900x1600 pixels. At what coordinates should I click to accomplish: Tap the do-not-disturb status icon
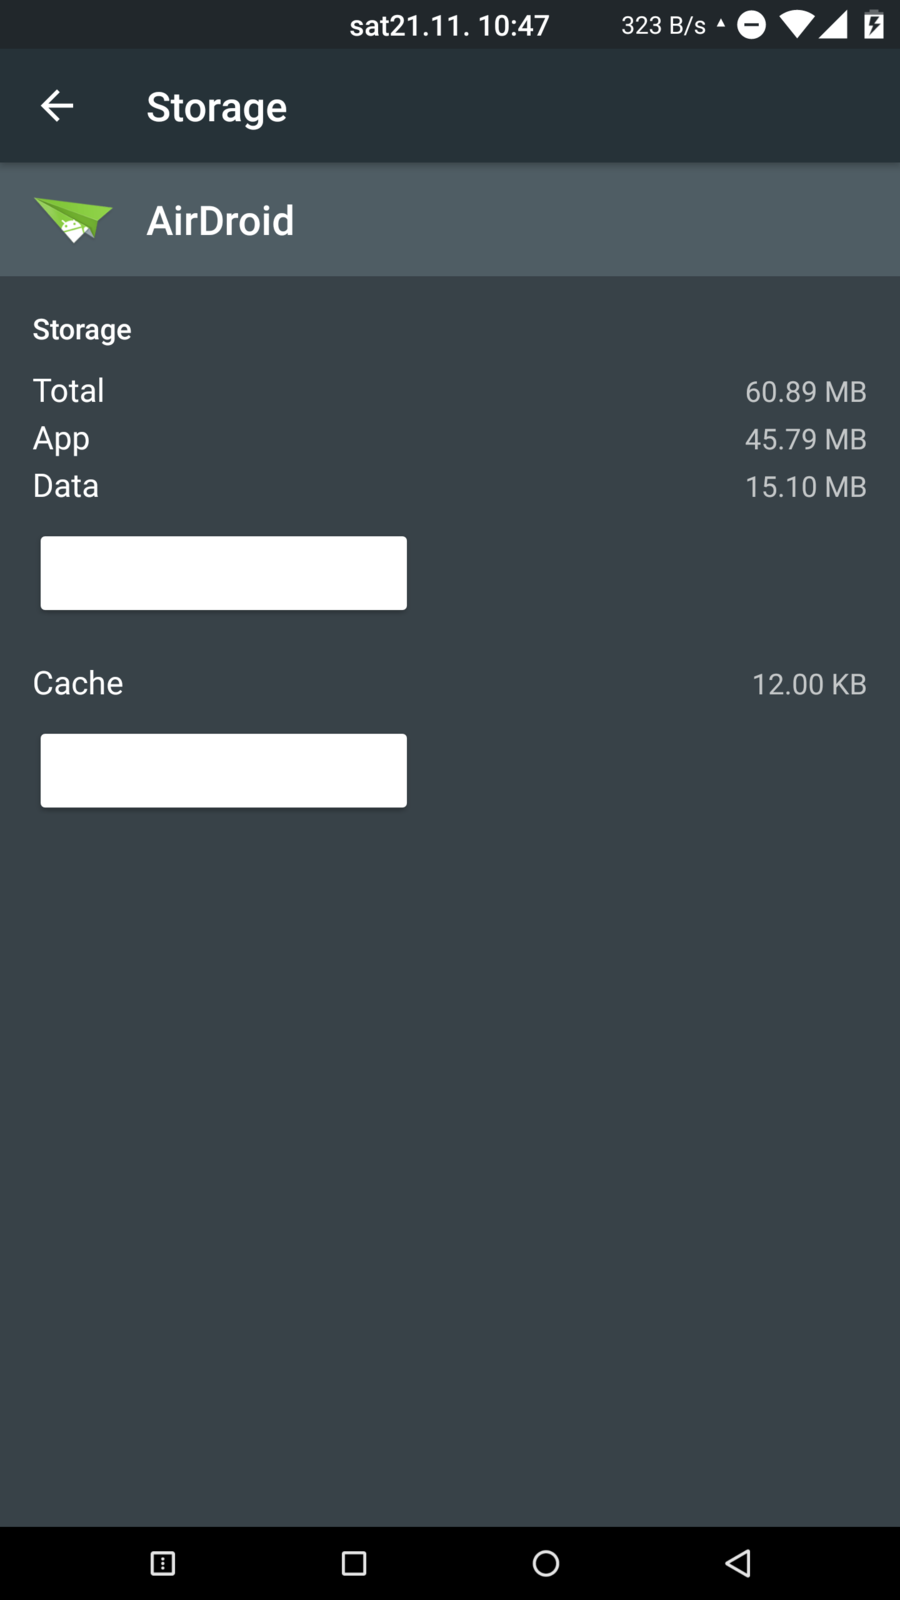[x=751, y=25]
